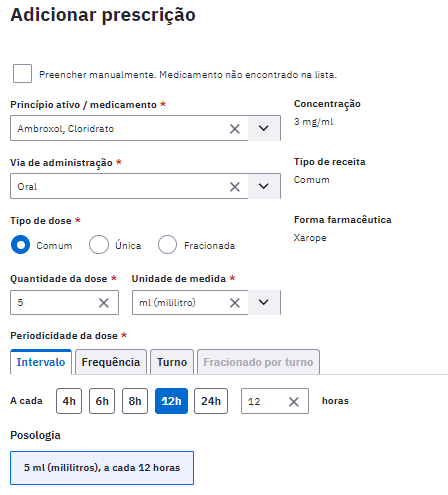Clear the 12 hours interval value
This screenshot has height=495, width=448.
pos(293,402)
